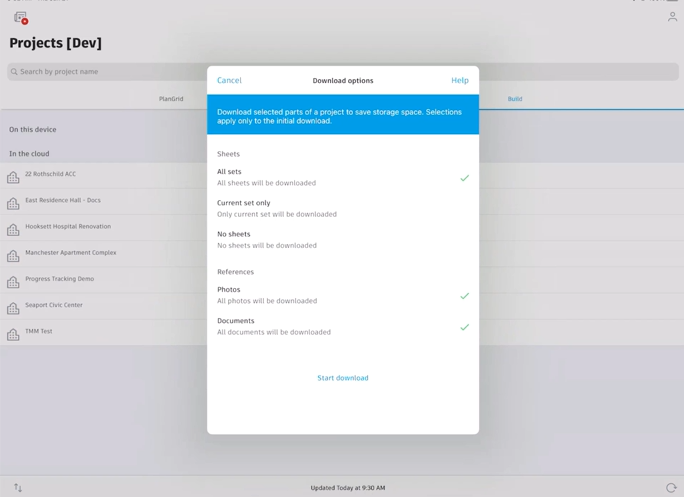The height and width of the screenshot is (497, 684).
Task: Cancel the download options dialog
Action: click(229, 80)
